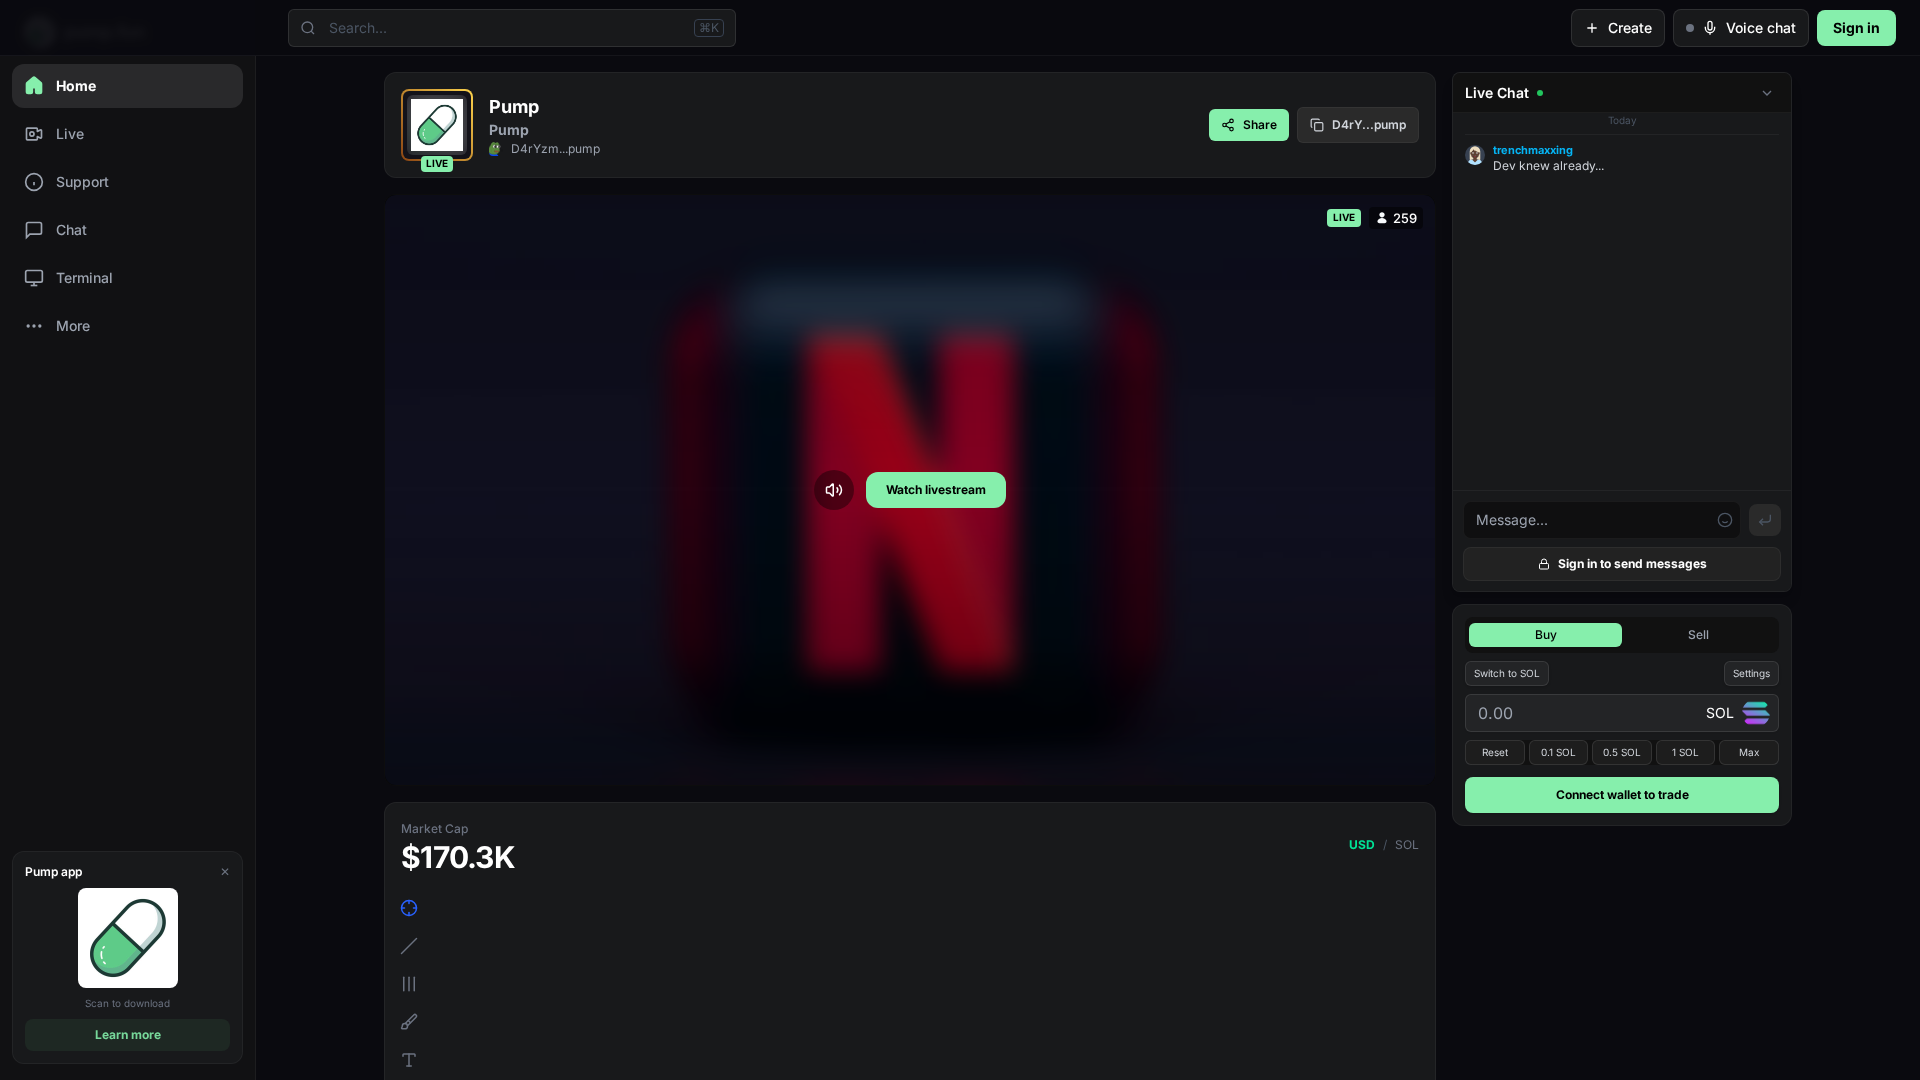Switch market cap to SOL

pos(1407,845)
